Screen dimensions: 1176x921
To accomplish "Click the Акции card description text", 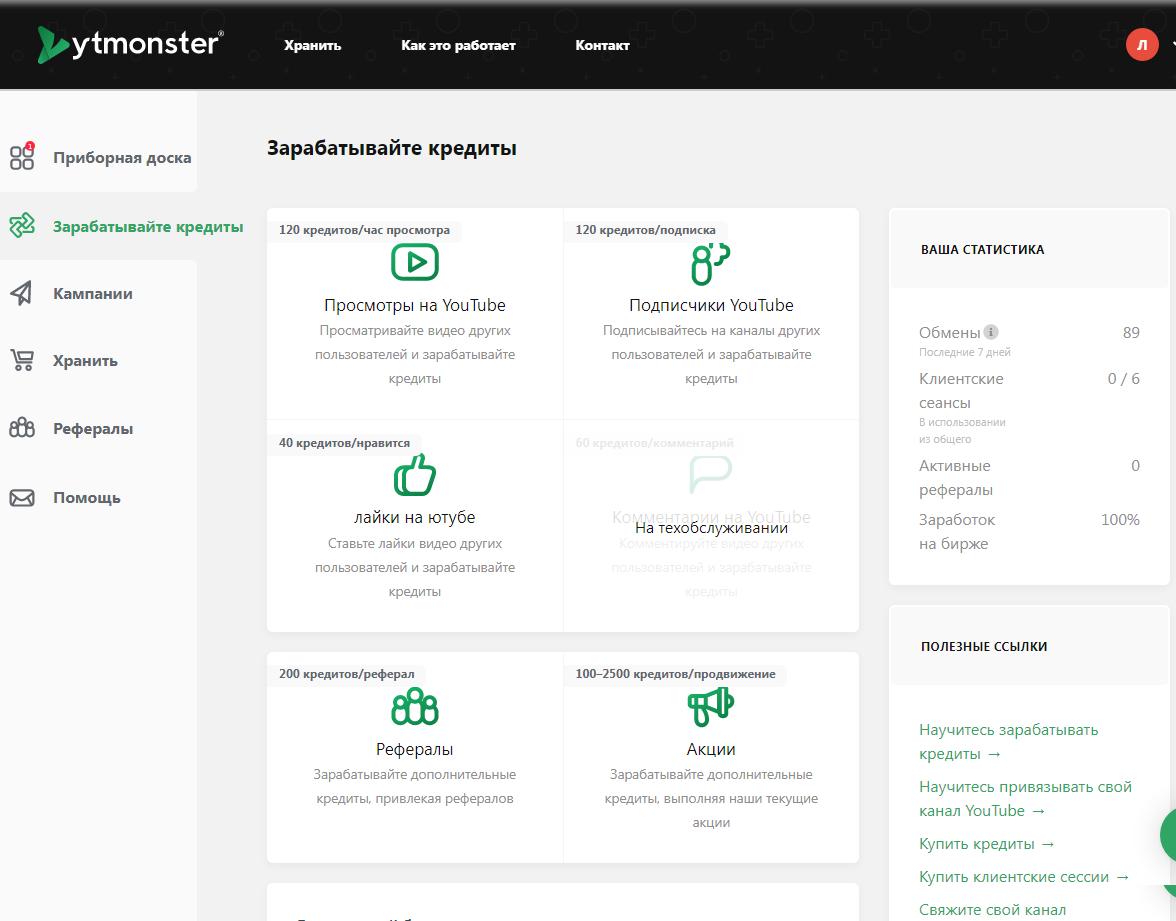I will tap(711, 799).
